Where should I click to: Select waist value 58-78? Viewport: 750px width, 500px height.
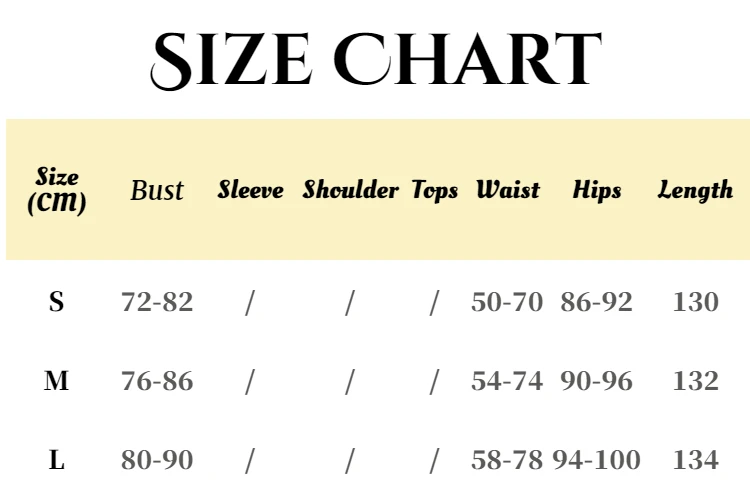tap(507, 460)
